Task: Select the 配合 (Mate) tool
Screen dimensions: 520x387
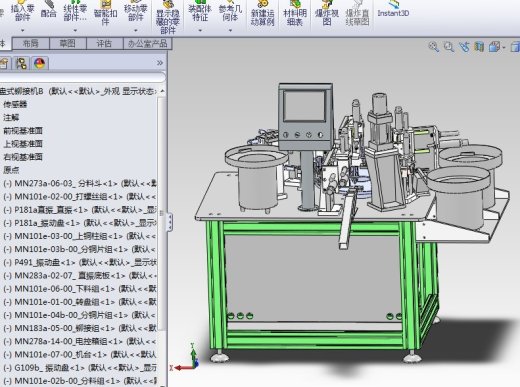Action: click(49, 9)
